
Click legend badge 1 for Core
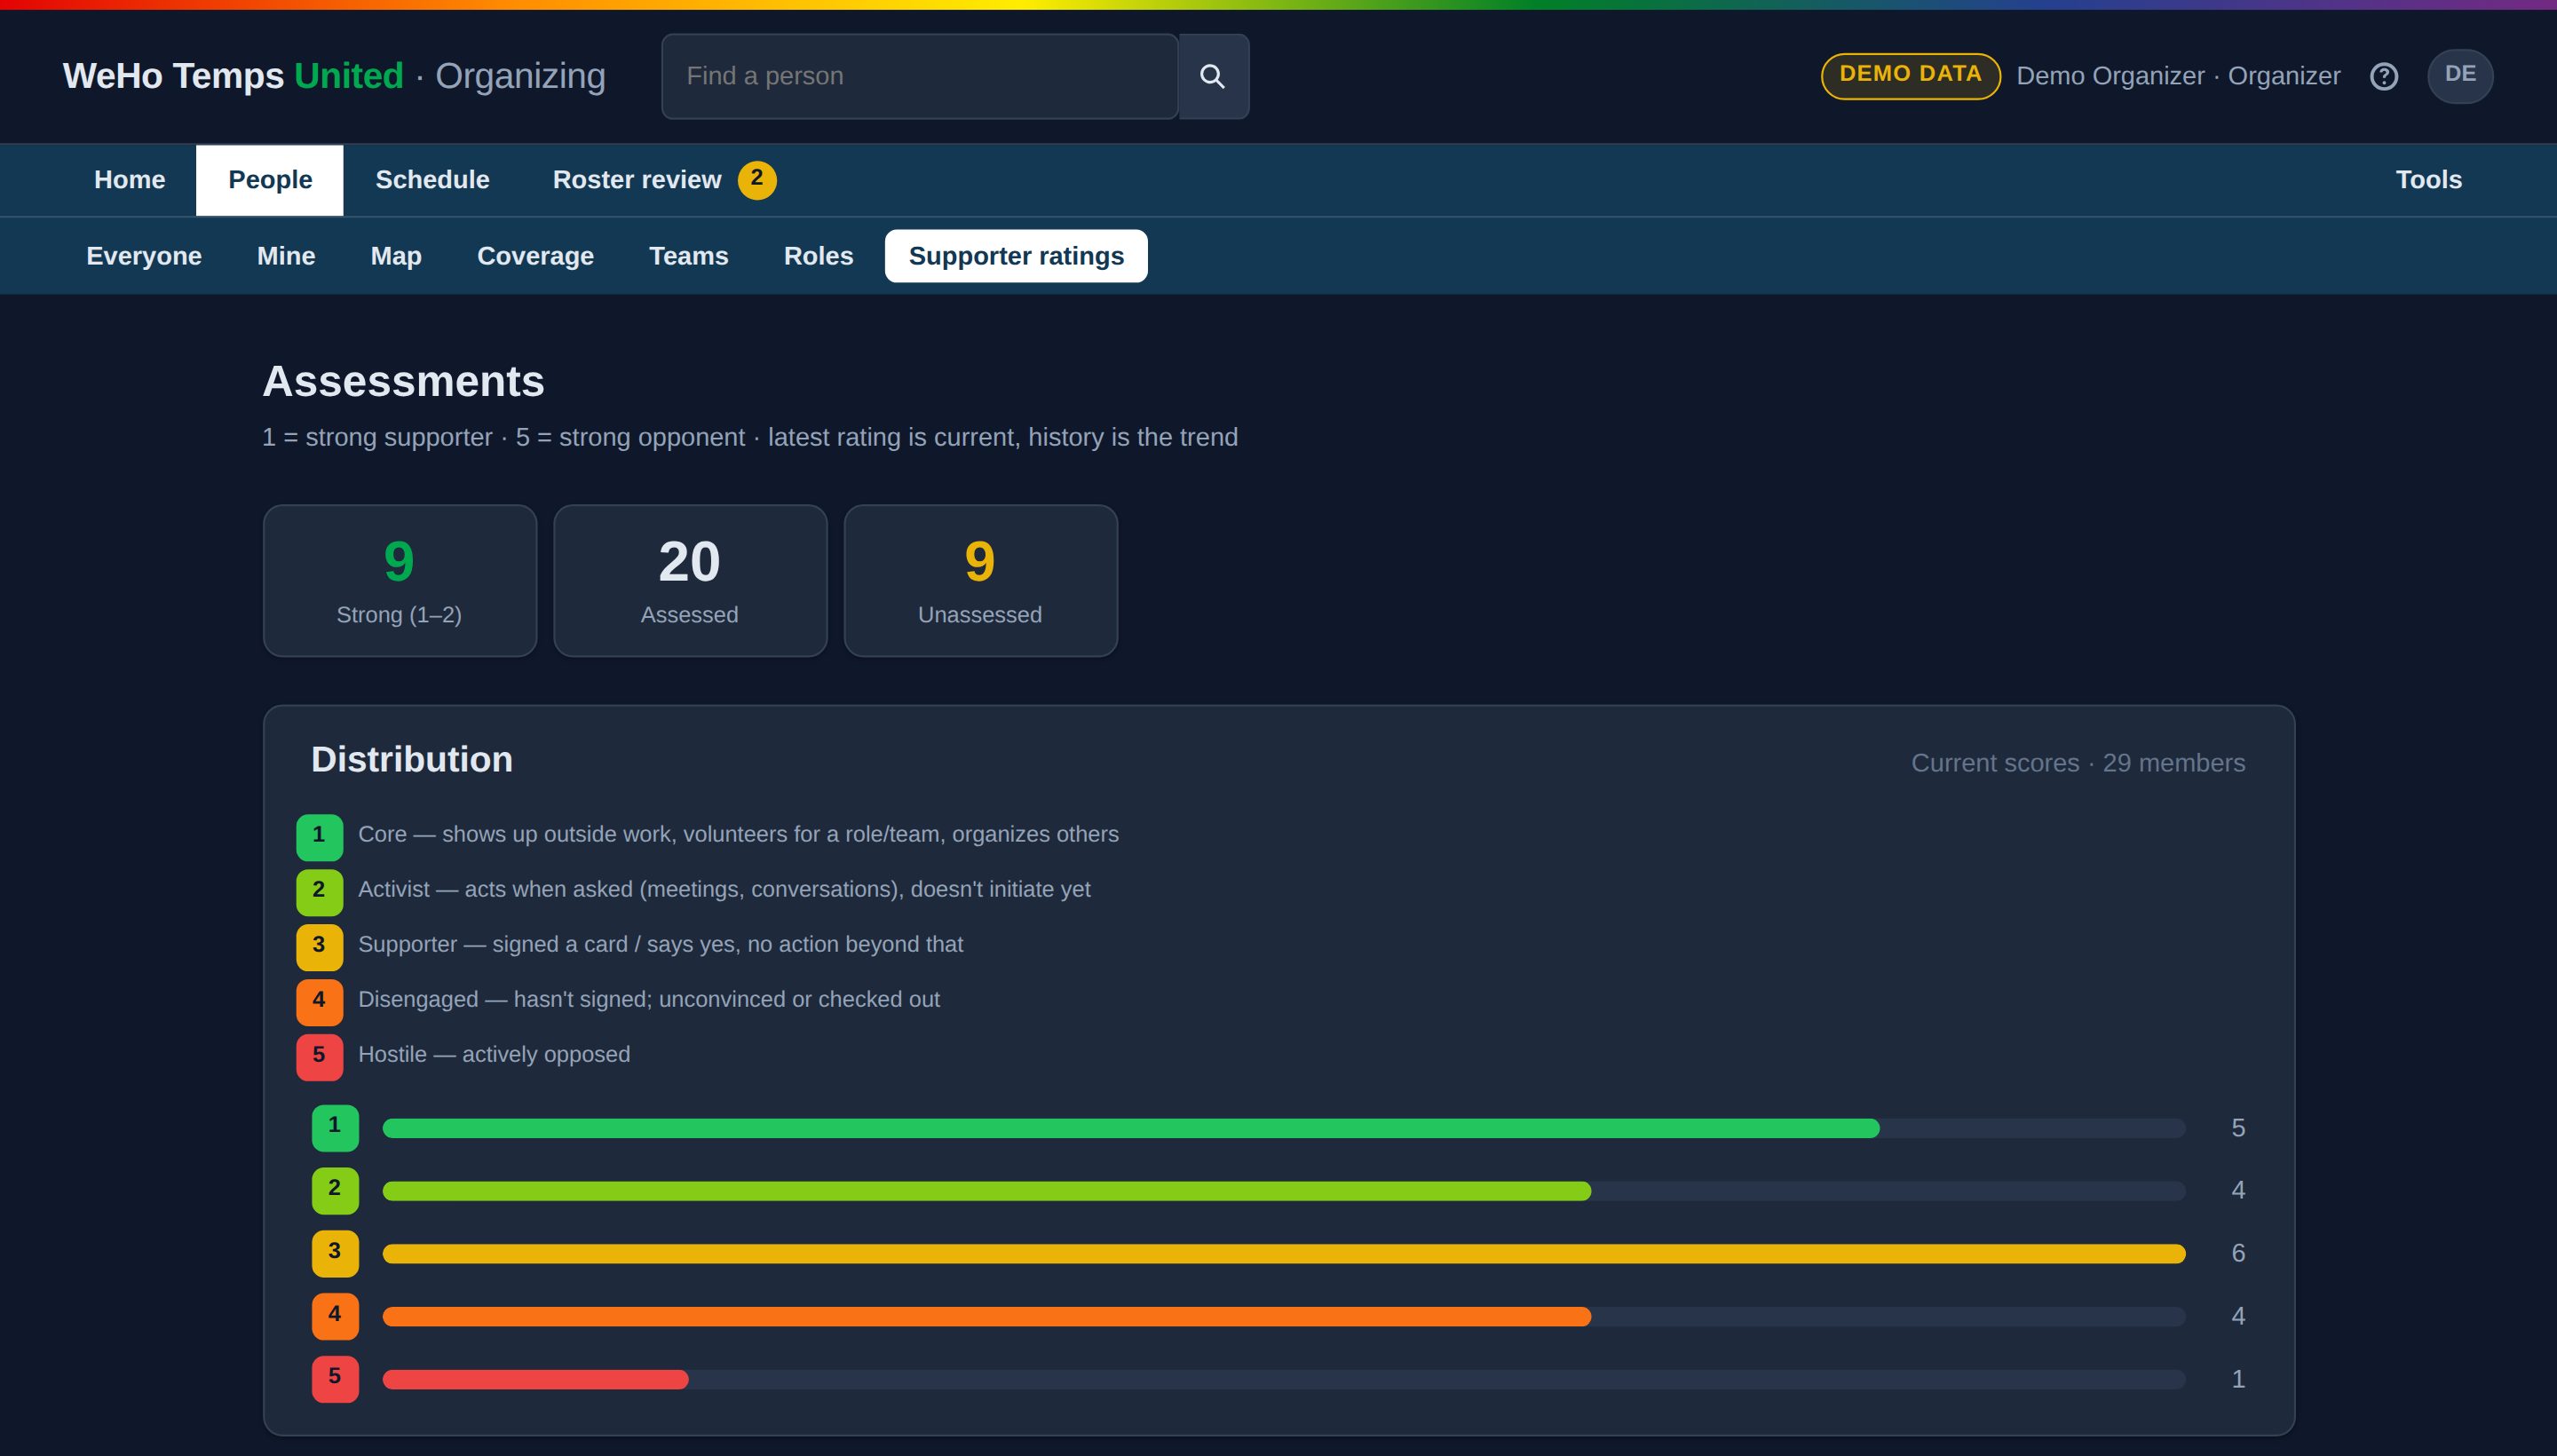(319, 837)
